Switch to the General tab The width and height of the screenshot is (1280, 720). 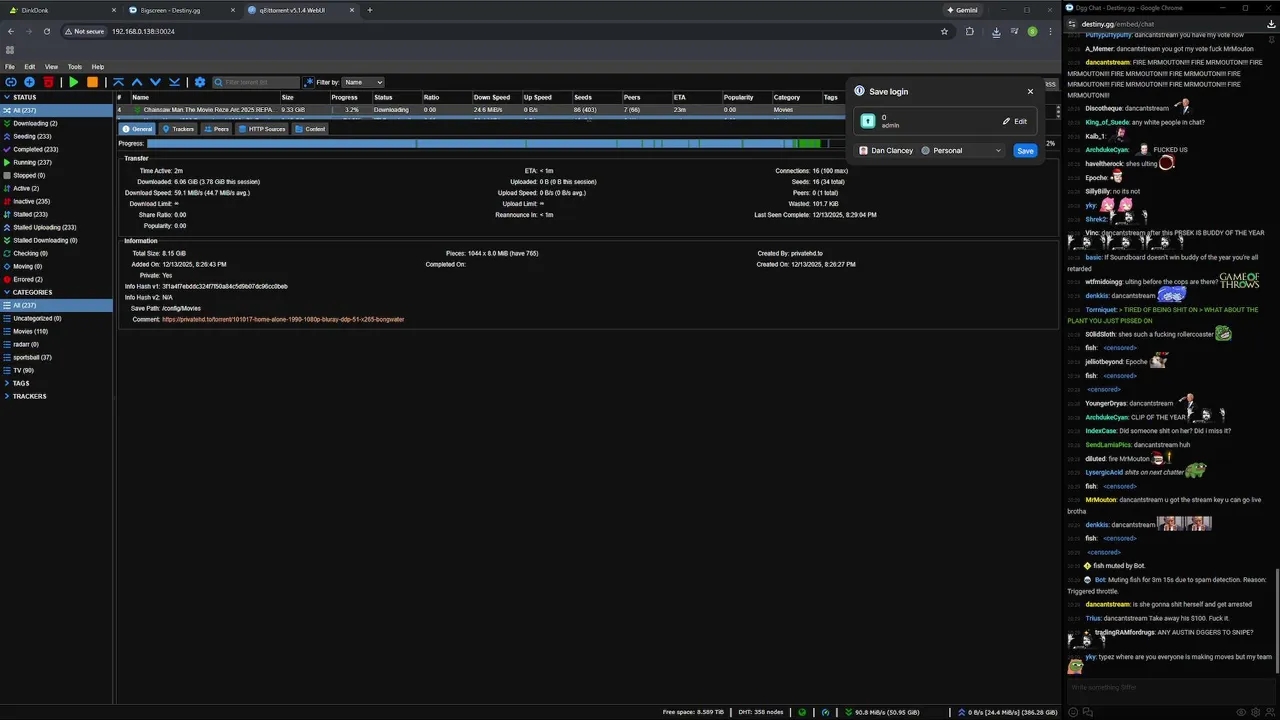[137, 129]
